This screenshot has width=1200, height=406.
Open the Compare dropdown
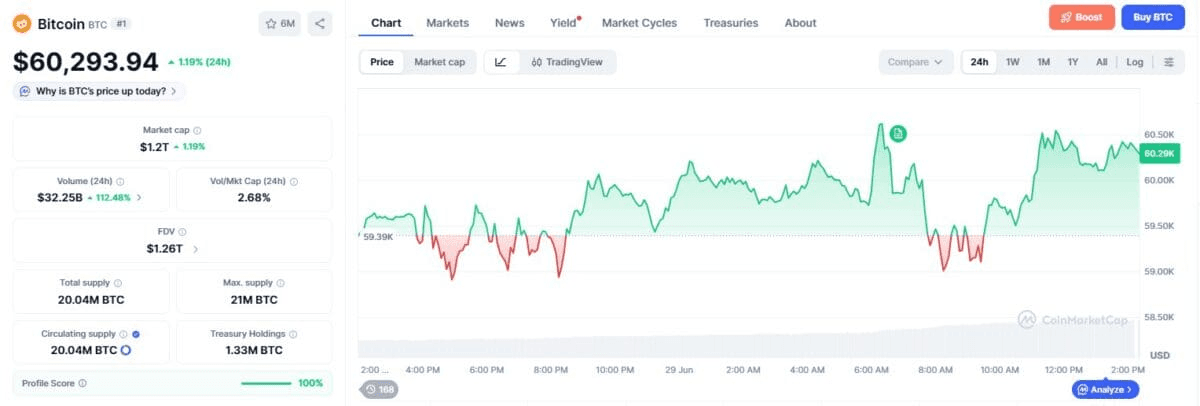[x=915, y=62]
